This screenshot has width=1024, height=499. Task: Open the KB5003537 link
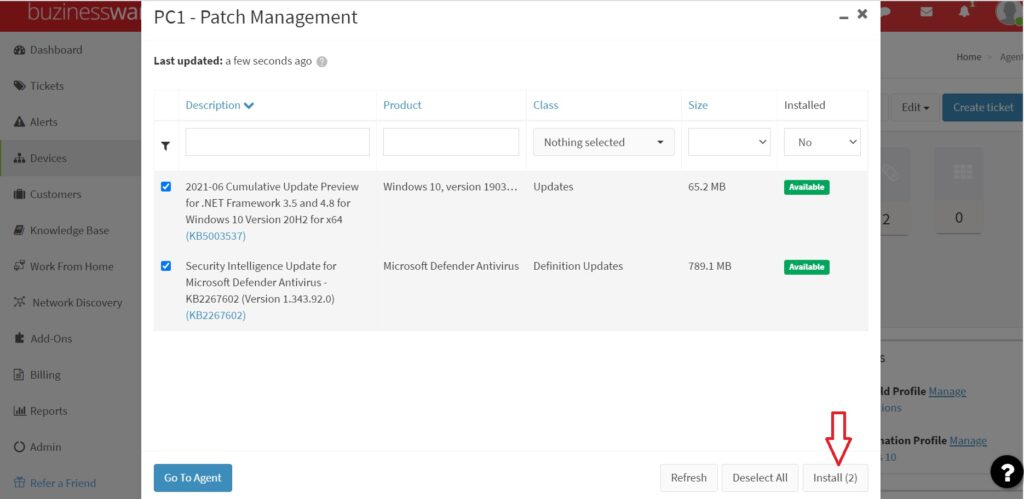pos(215,236)
